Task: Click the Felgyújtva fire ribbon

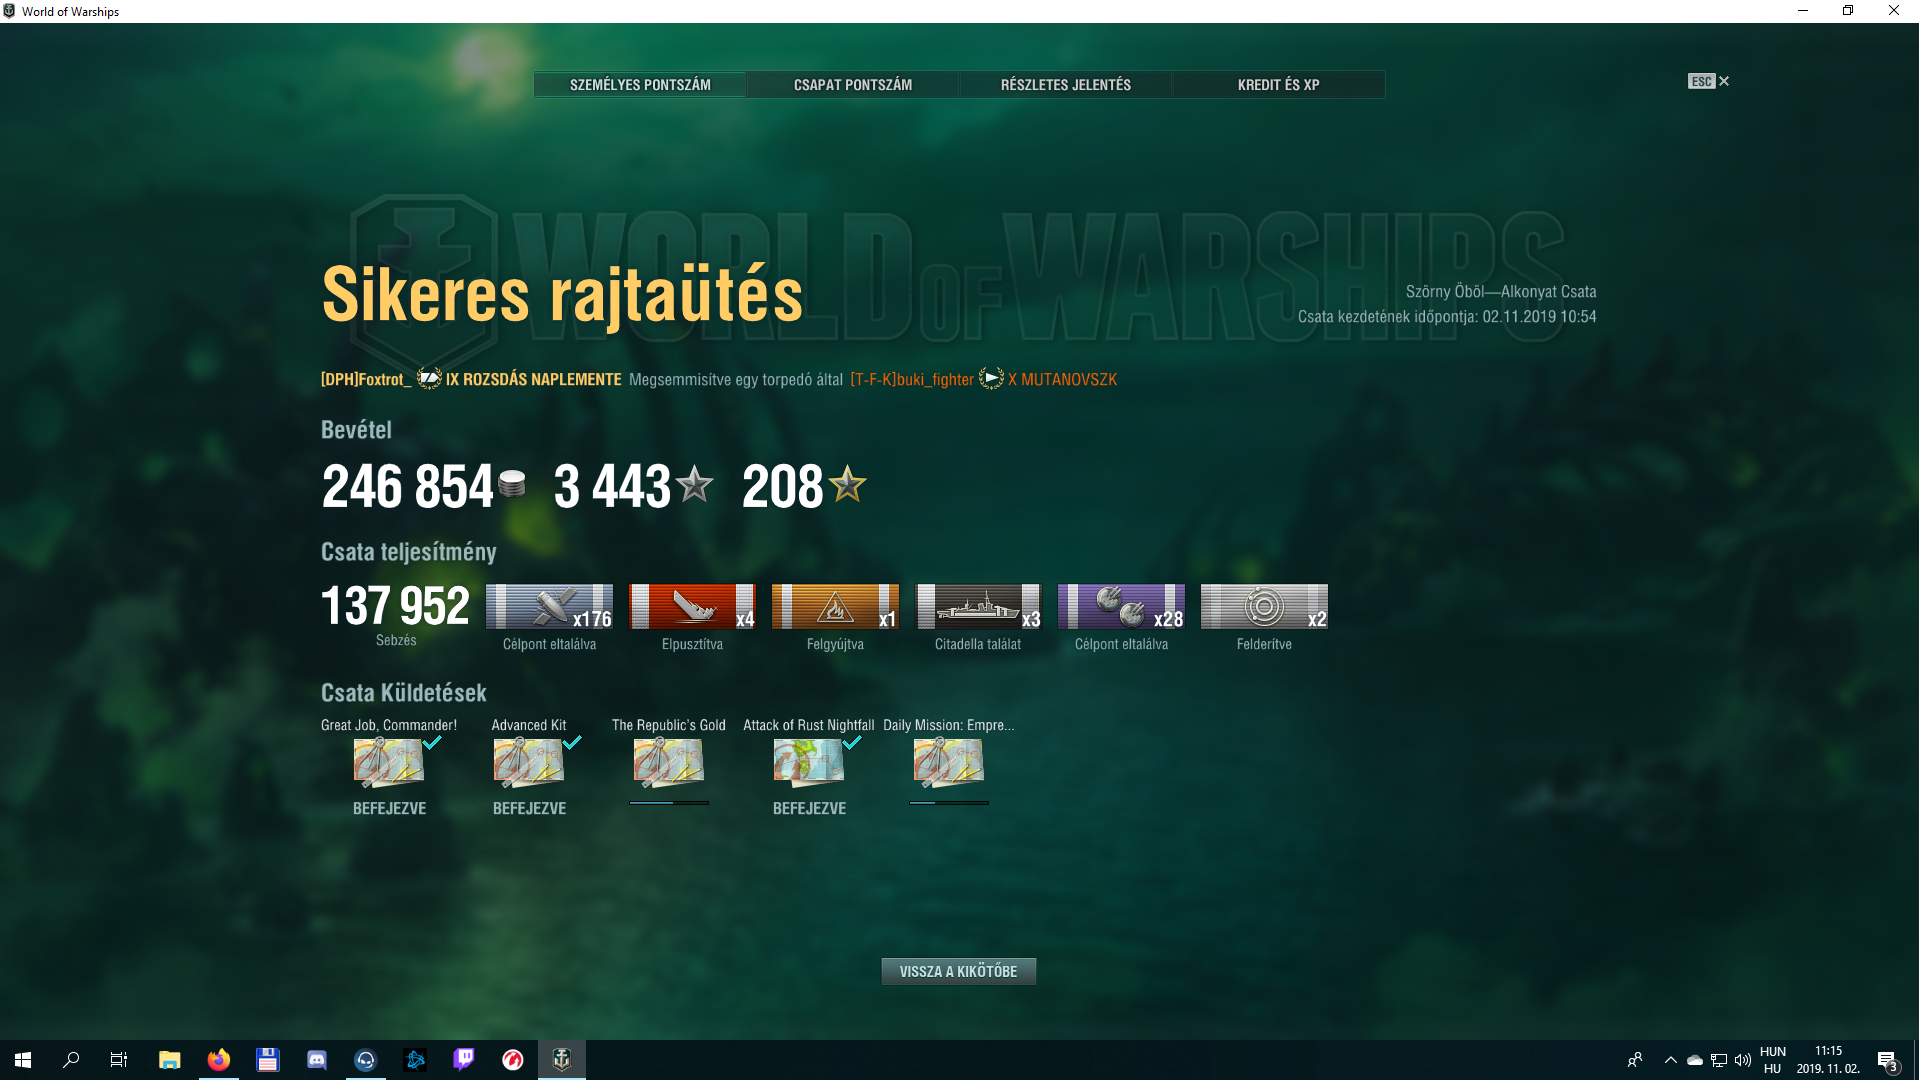Action: (x=835, y=606)
